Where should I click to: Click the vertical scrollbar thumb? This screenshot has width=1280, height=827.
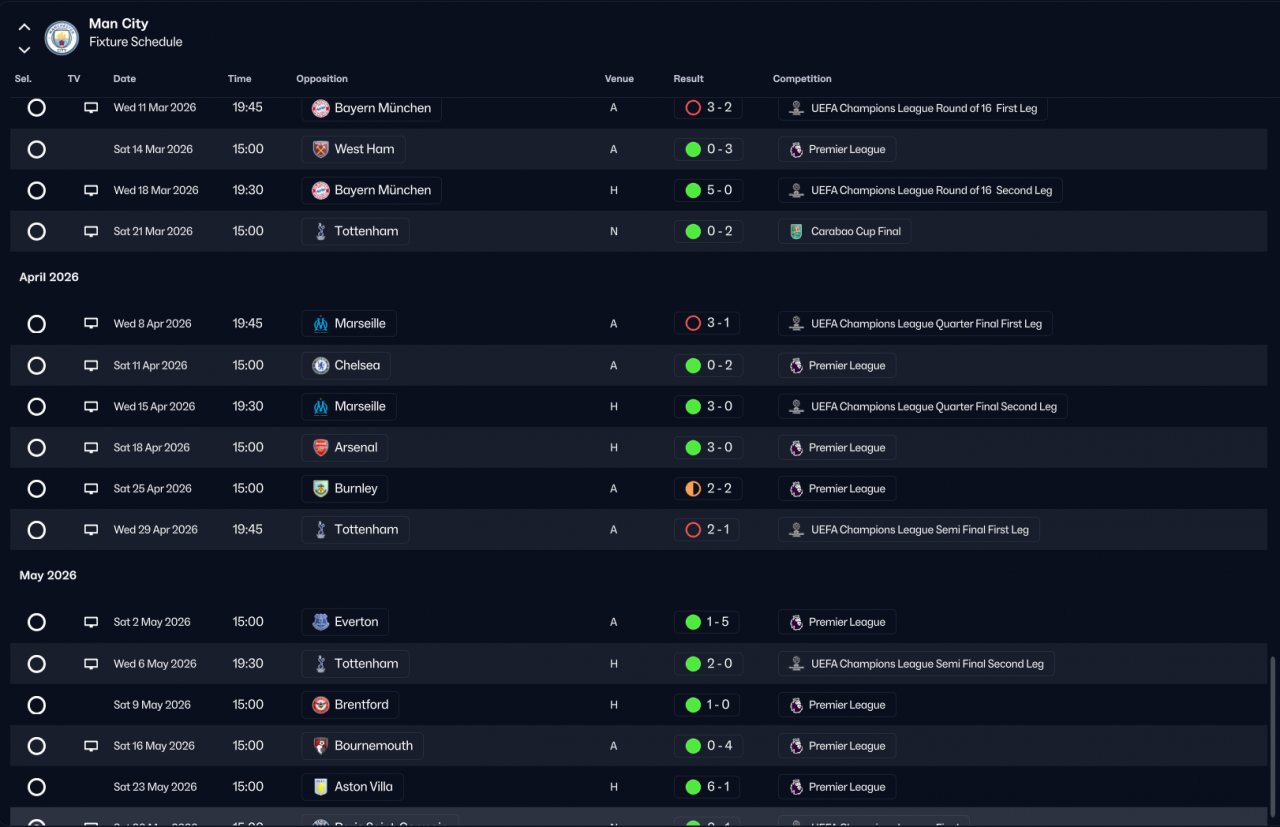click(x=1273, y=738)
